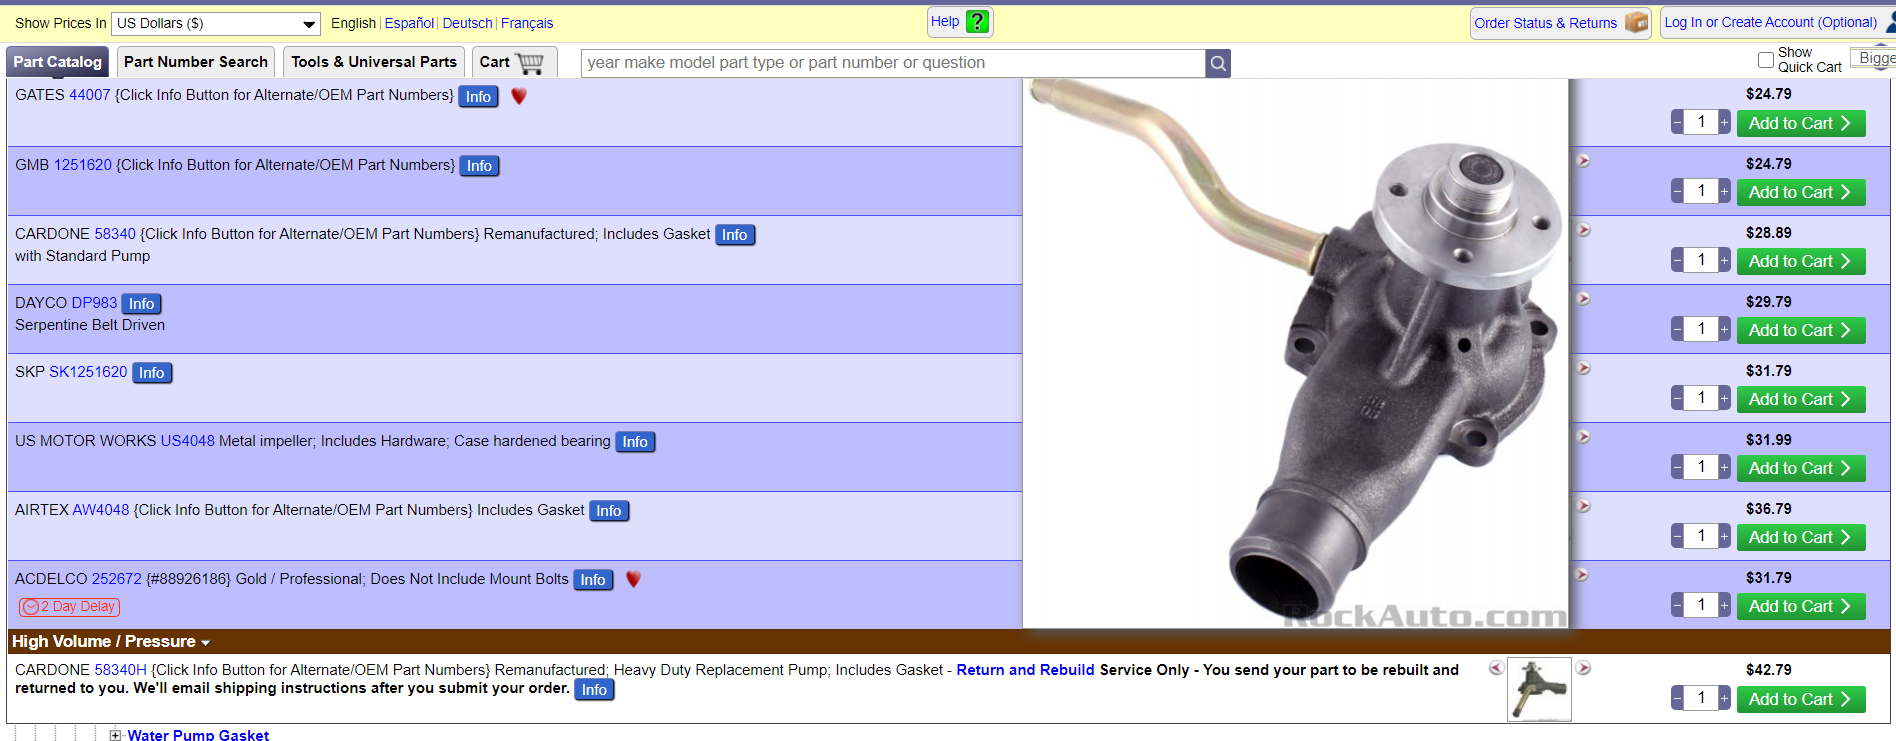Add SKP SK1251620 to cart

coord(1801,399)
